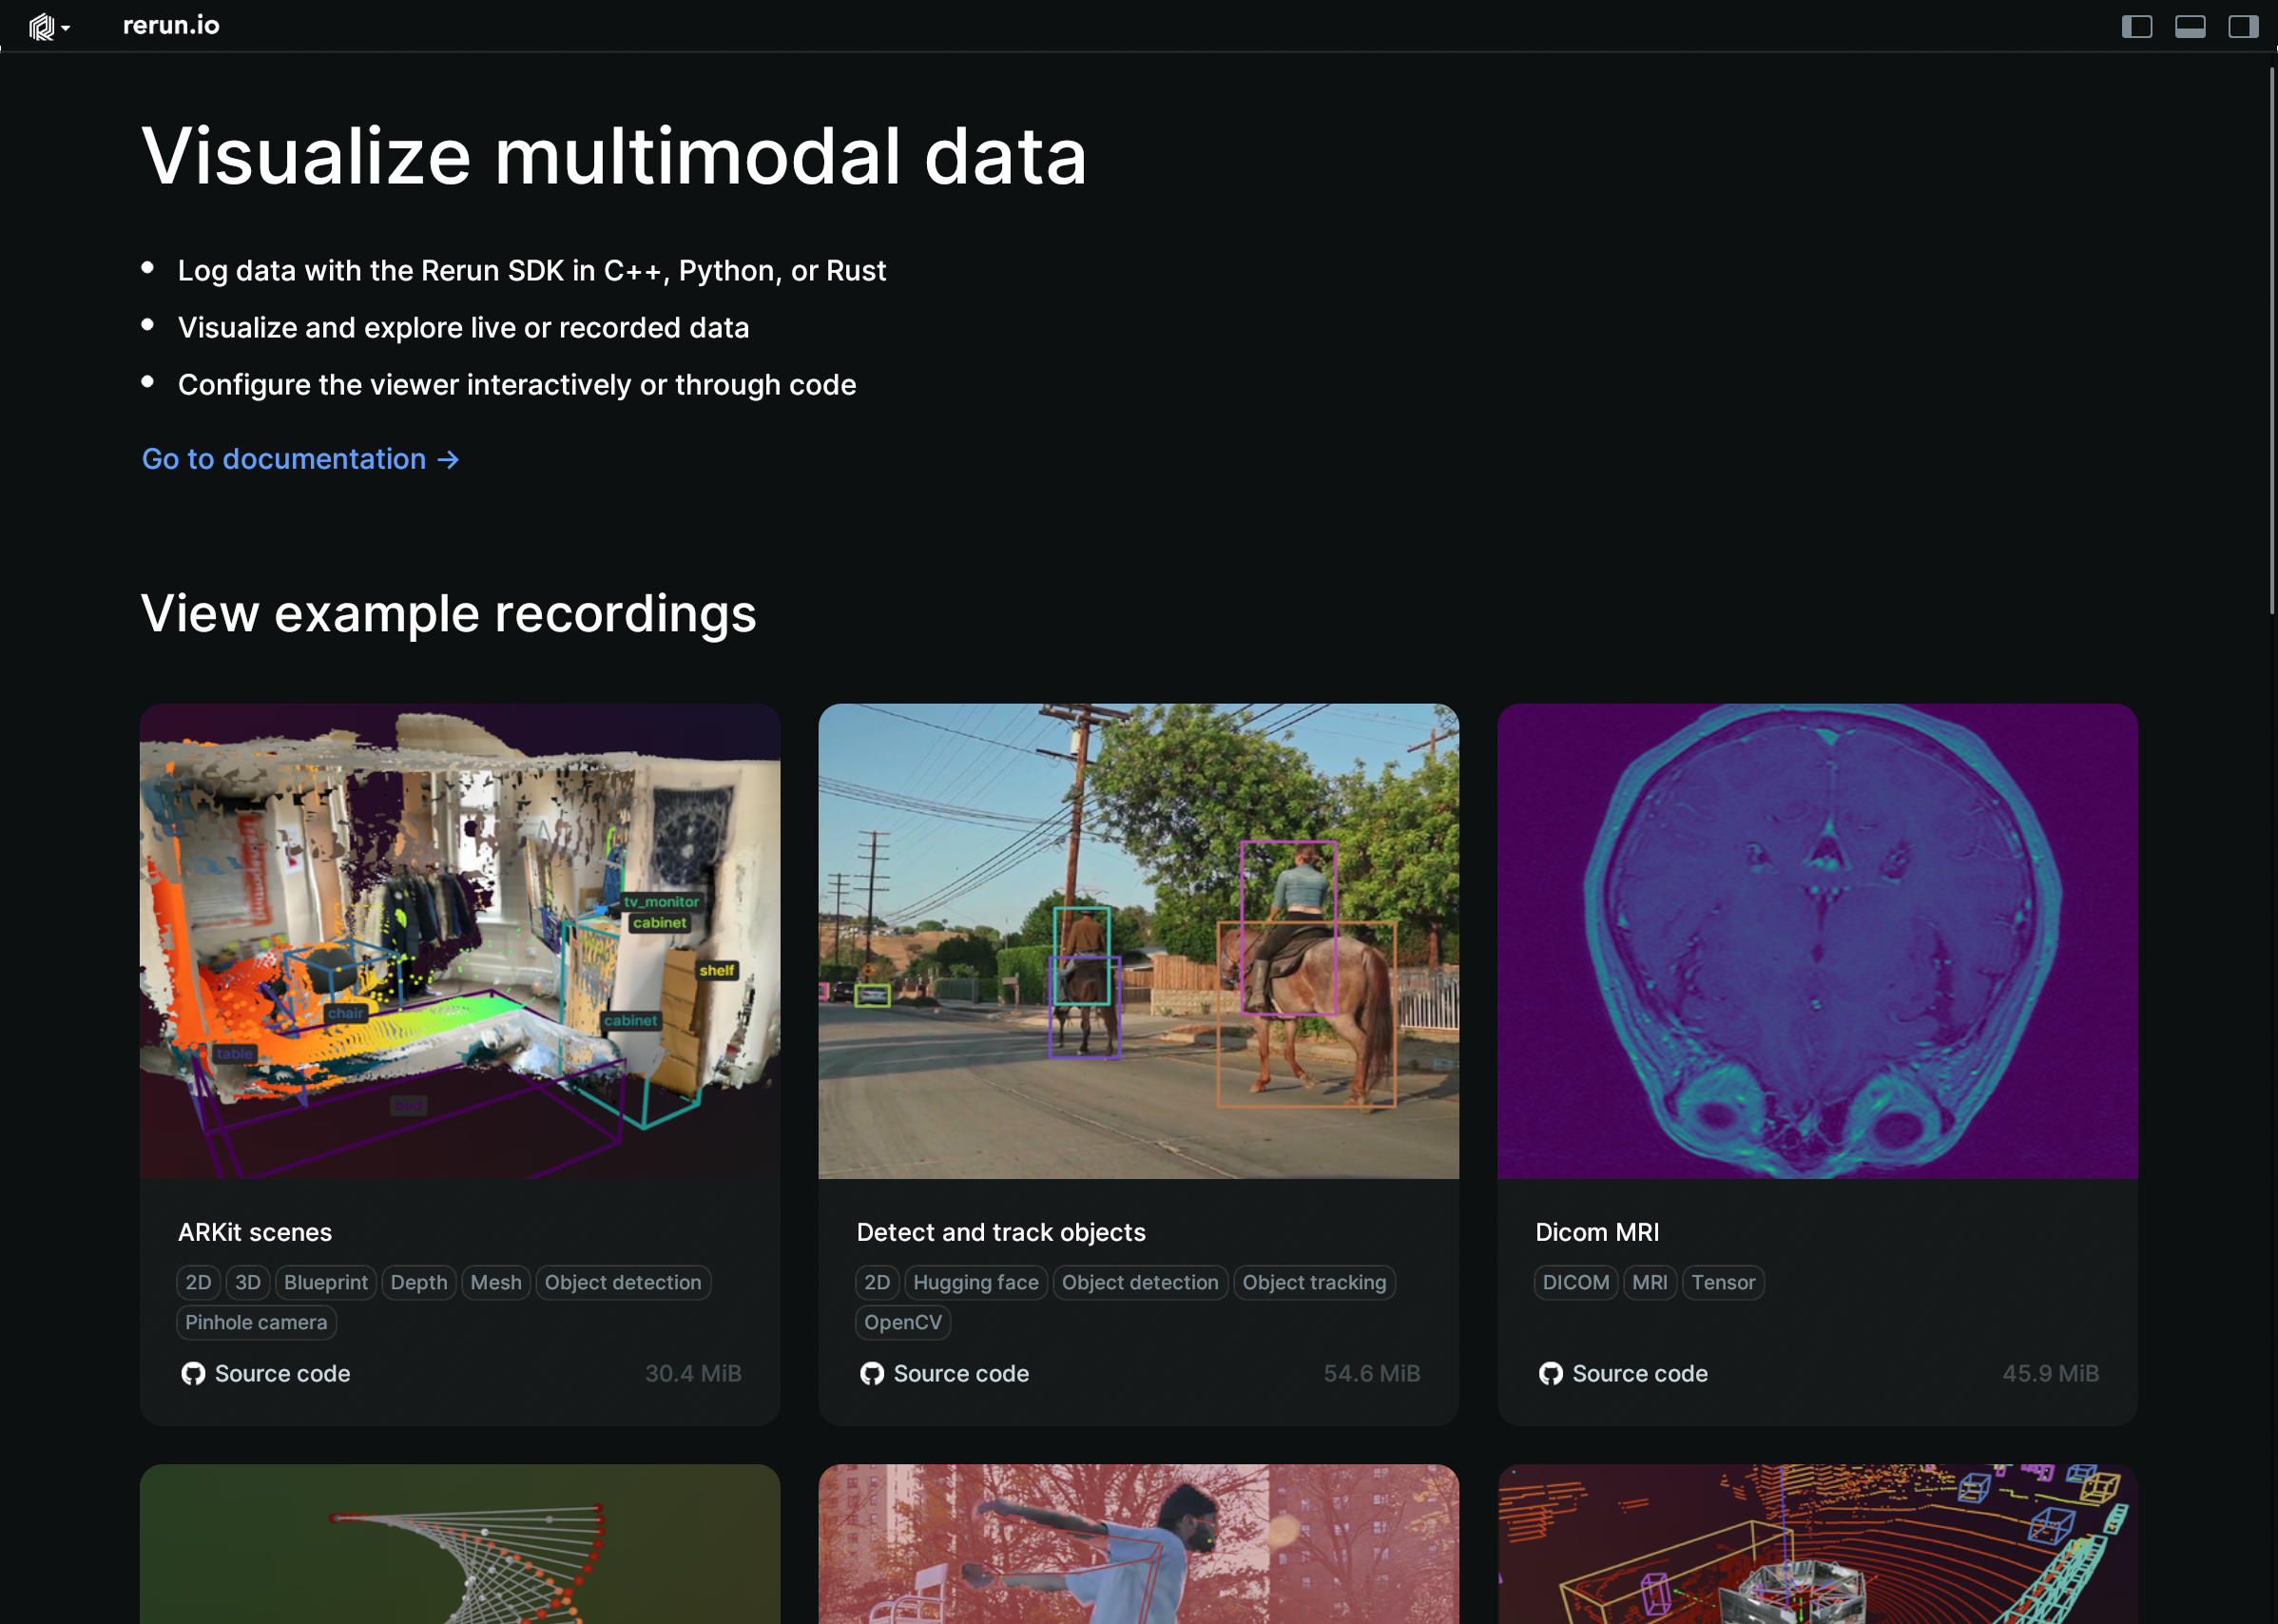Click the Log data with the Rerun SDK bullet

(x=532, y=270)
